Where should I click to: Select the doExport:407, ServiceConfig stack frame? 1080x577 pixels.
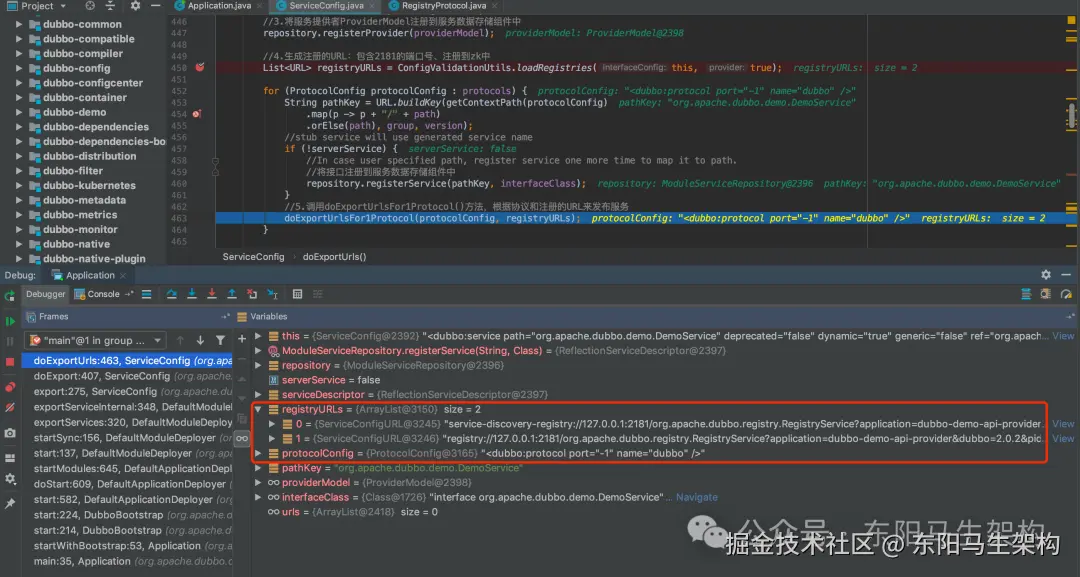(127, 376)
